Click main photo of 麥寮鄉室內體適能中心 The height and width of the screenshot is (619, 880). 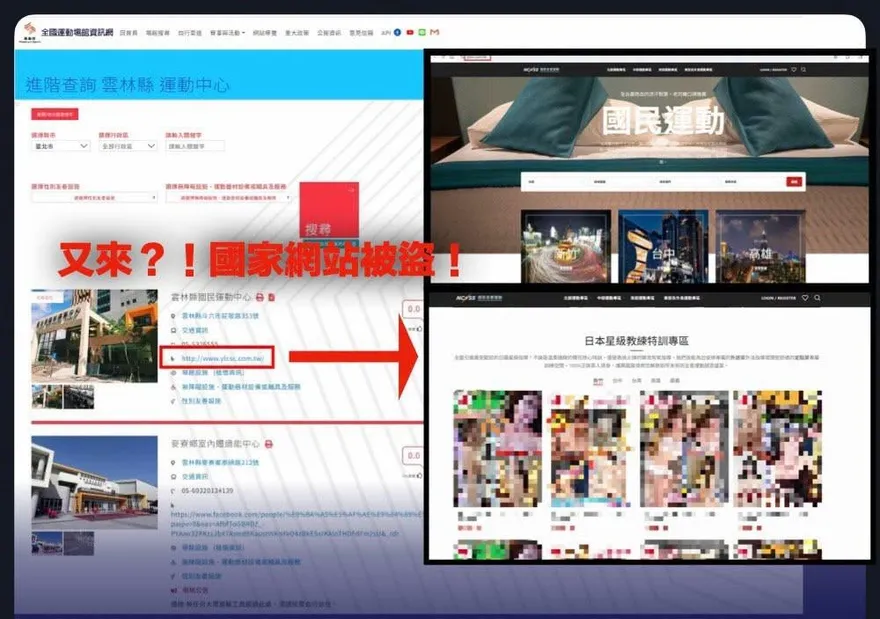(94, 483)
